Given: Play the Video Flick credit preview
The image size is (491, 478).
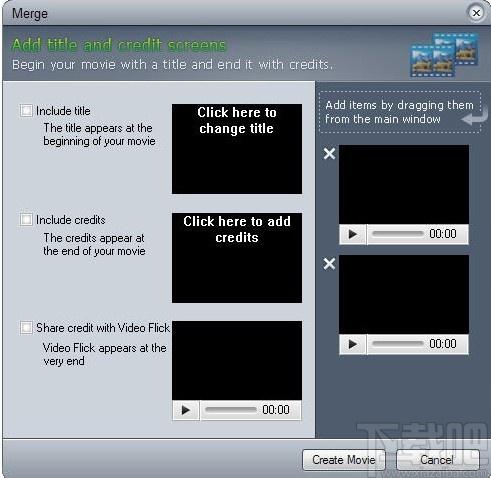Looking at the screenshot, I should coord(186,410).
